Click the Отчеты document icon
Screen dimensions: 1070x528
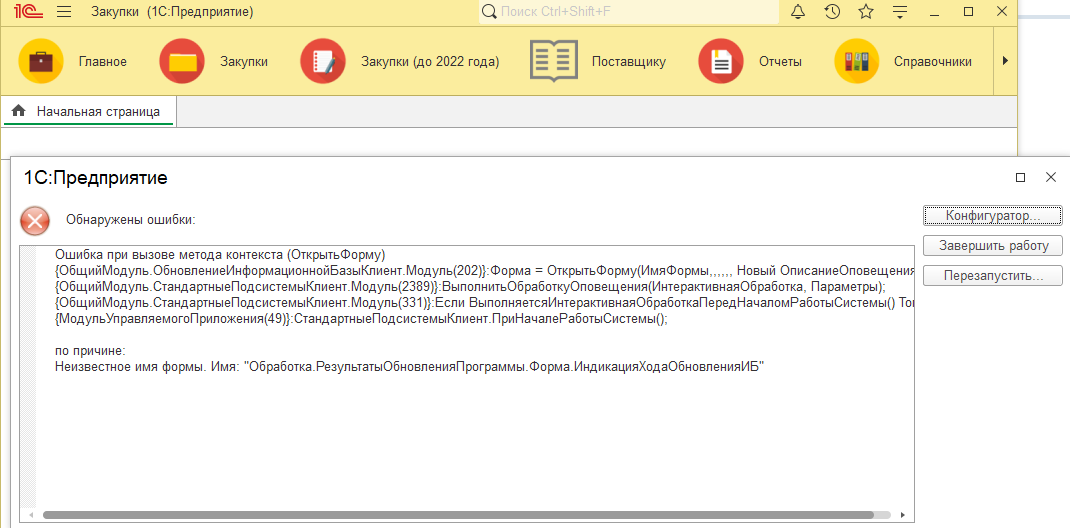721,61
